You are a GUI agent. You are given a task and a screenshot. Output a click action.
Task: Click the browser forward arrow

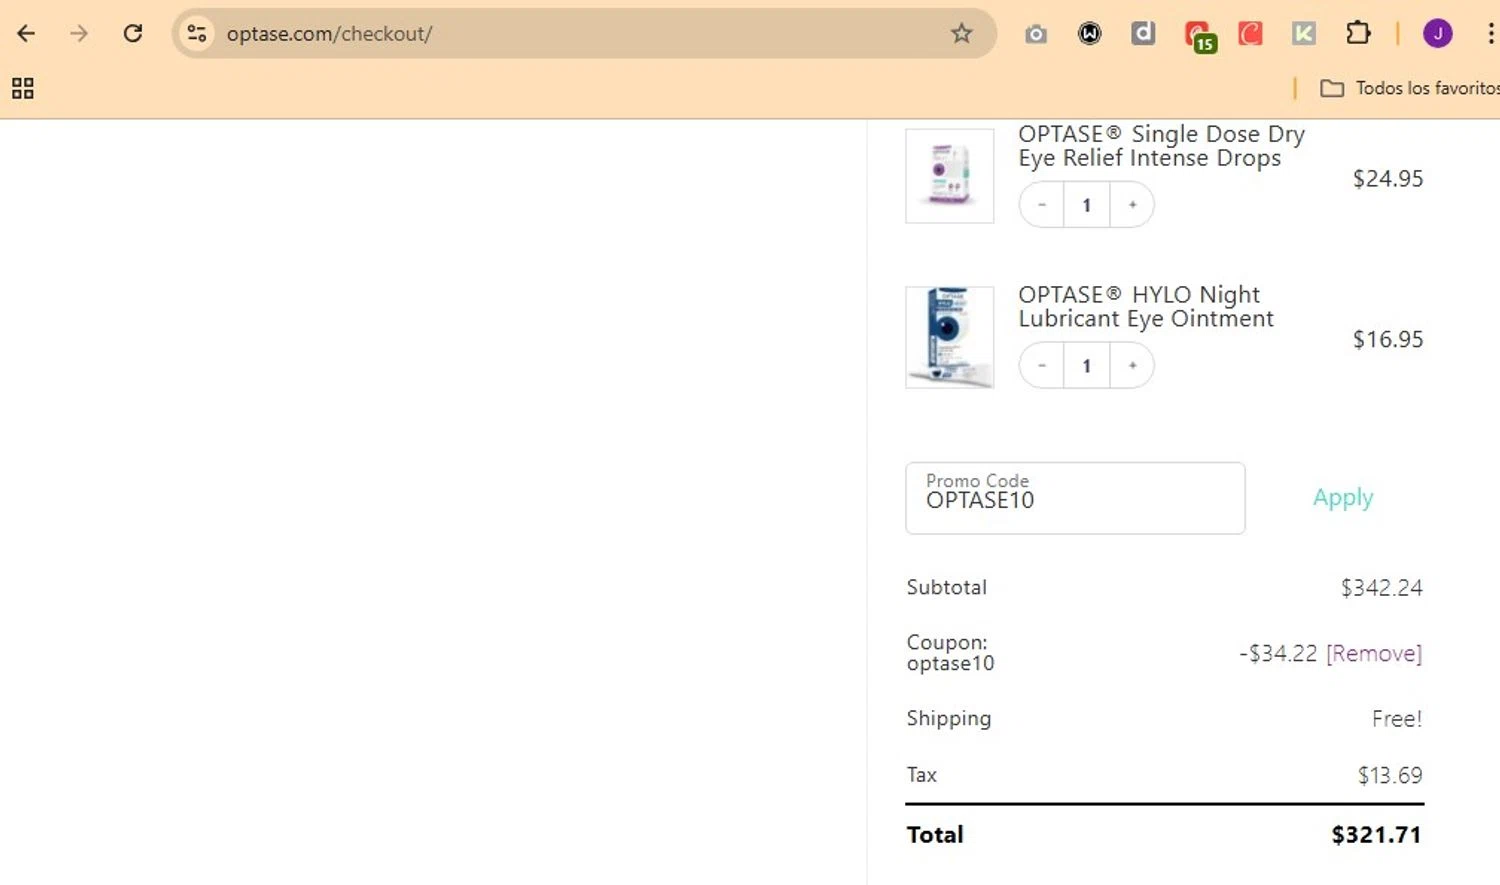click(79, 33)
